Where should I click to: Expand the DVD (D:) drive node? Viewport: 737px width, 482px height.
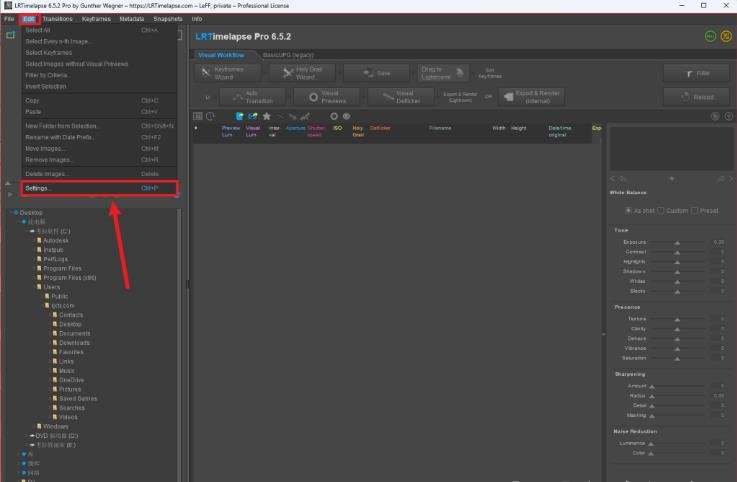[x=28, y=436]
